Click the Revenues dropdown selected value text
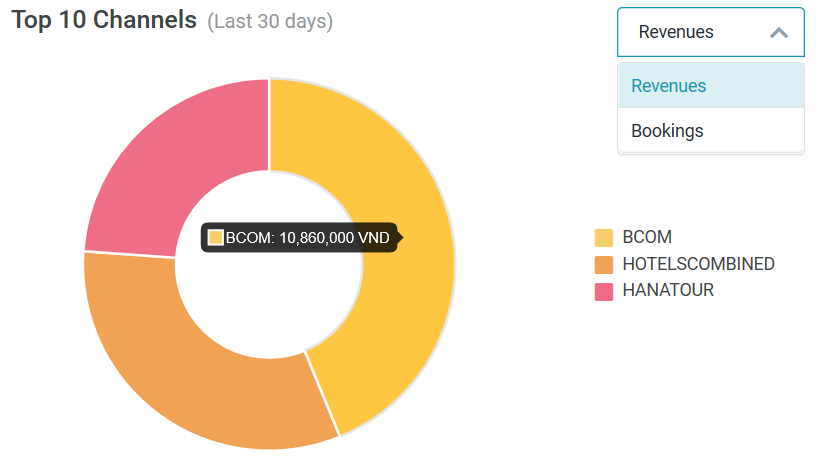Viewport: 821px width, 466px height. point(676,32)
